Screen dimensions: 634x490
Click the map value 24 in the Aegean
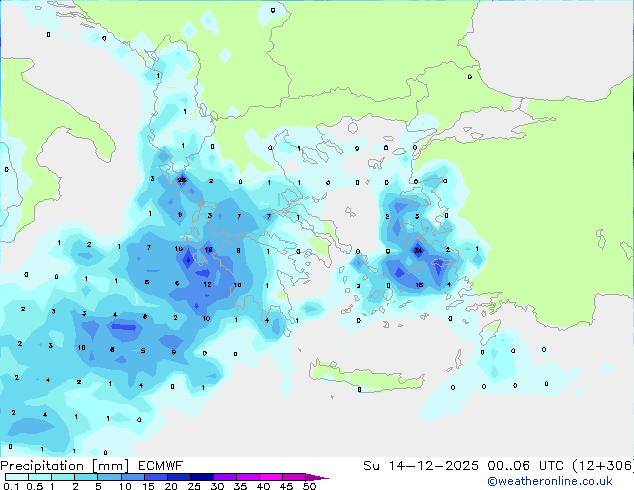click(418, 251)
